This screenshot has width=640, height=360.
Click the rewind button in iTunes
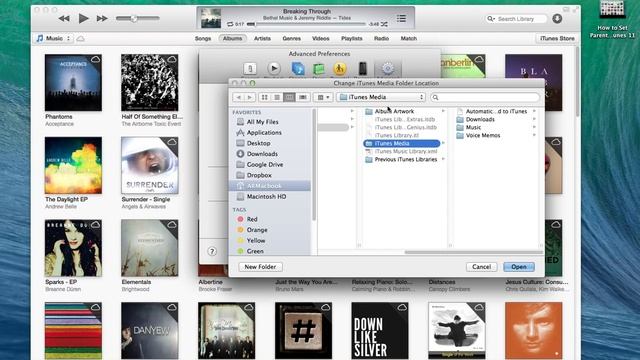point(64,18)
